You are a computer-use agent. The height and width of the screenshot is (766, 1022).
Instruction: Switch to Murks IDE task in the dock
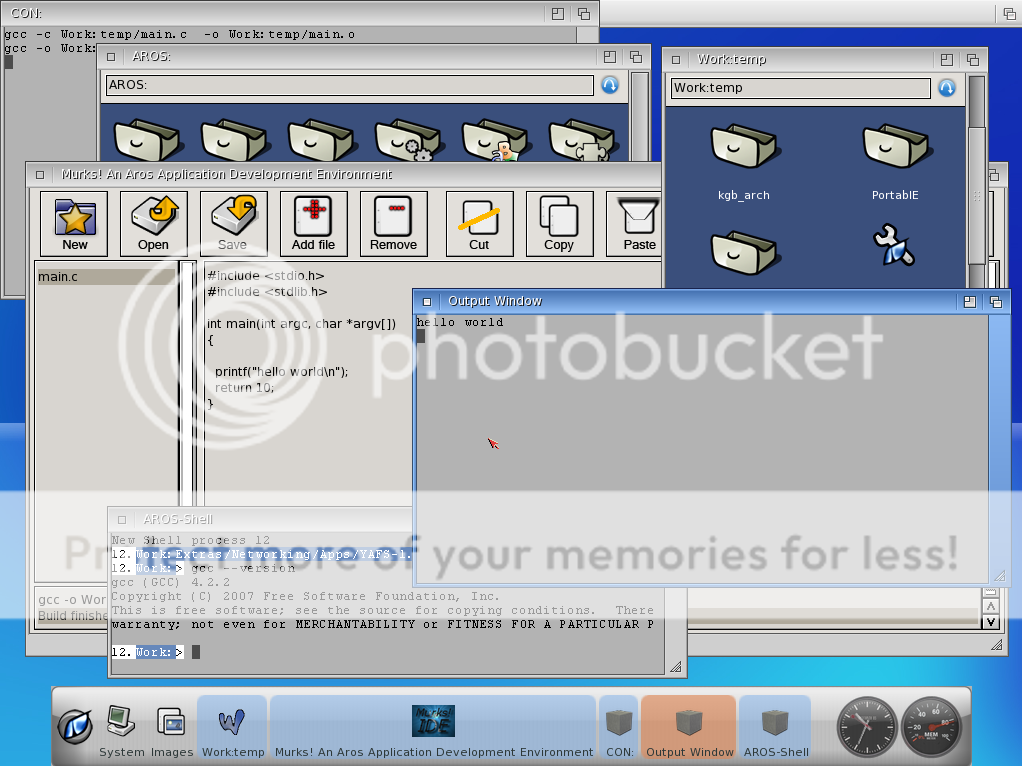[x=433, y=728]
